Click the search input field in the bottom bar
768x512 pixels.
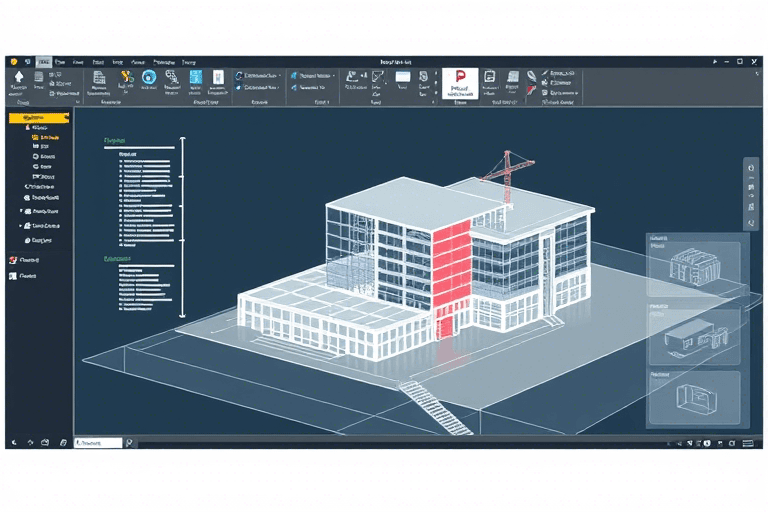98,442
